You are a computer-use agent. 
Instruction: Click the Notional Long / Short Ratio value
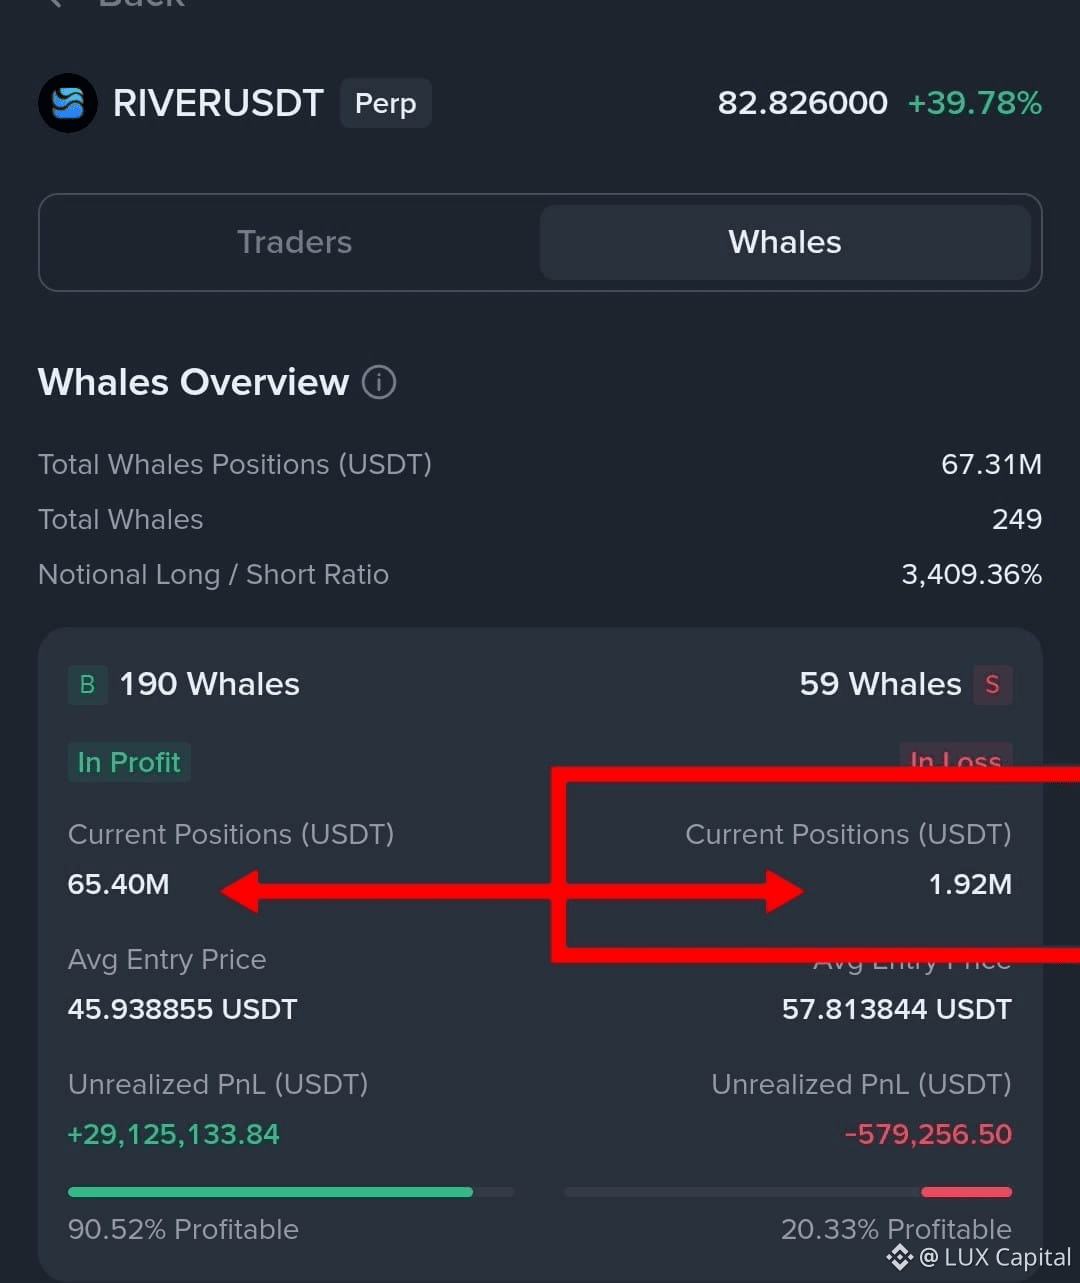[971, 574]
